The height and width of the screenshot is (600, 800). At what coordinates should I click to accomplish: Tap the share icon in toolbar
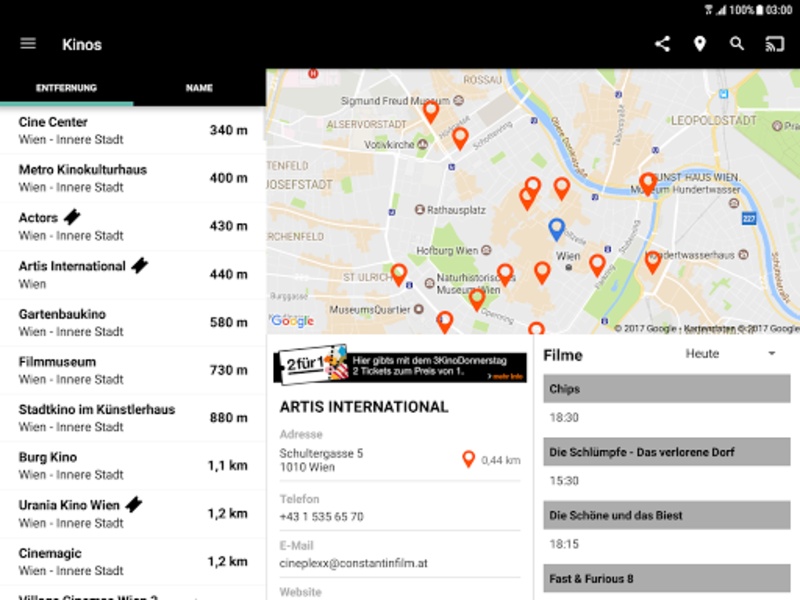click(662, 44)
